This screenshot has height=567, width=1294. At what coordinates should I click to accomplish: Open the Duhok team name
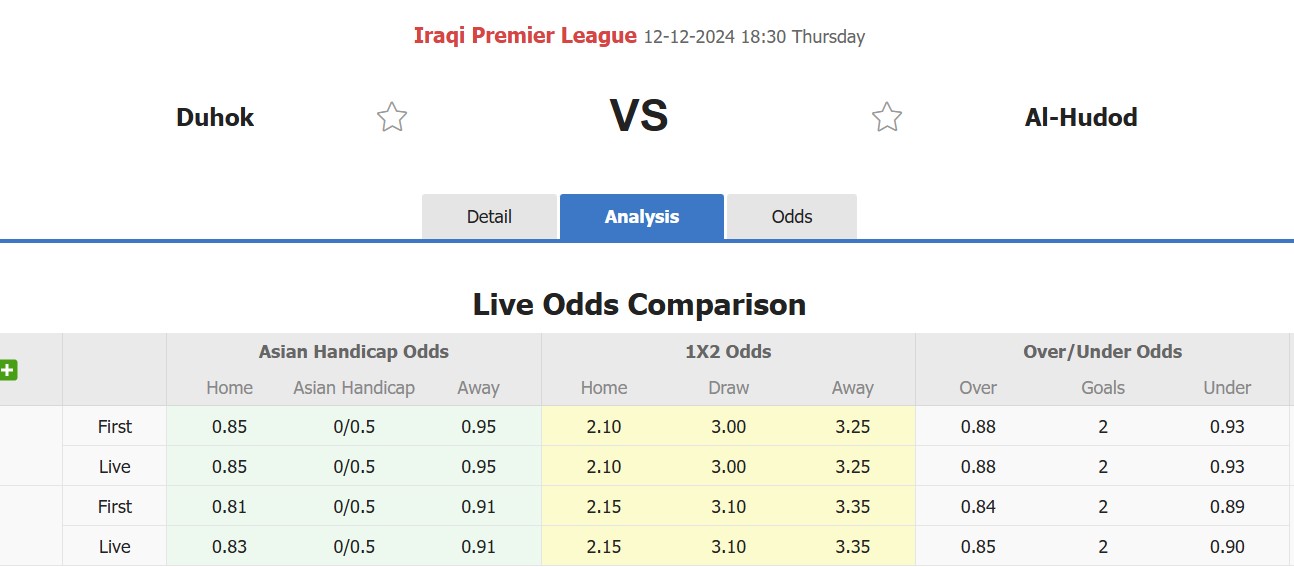(x=215, y=117)
